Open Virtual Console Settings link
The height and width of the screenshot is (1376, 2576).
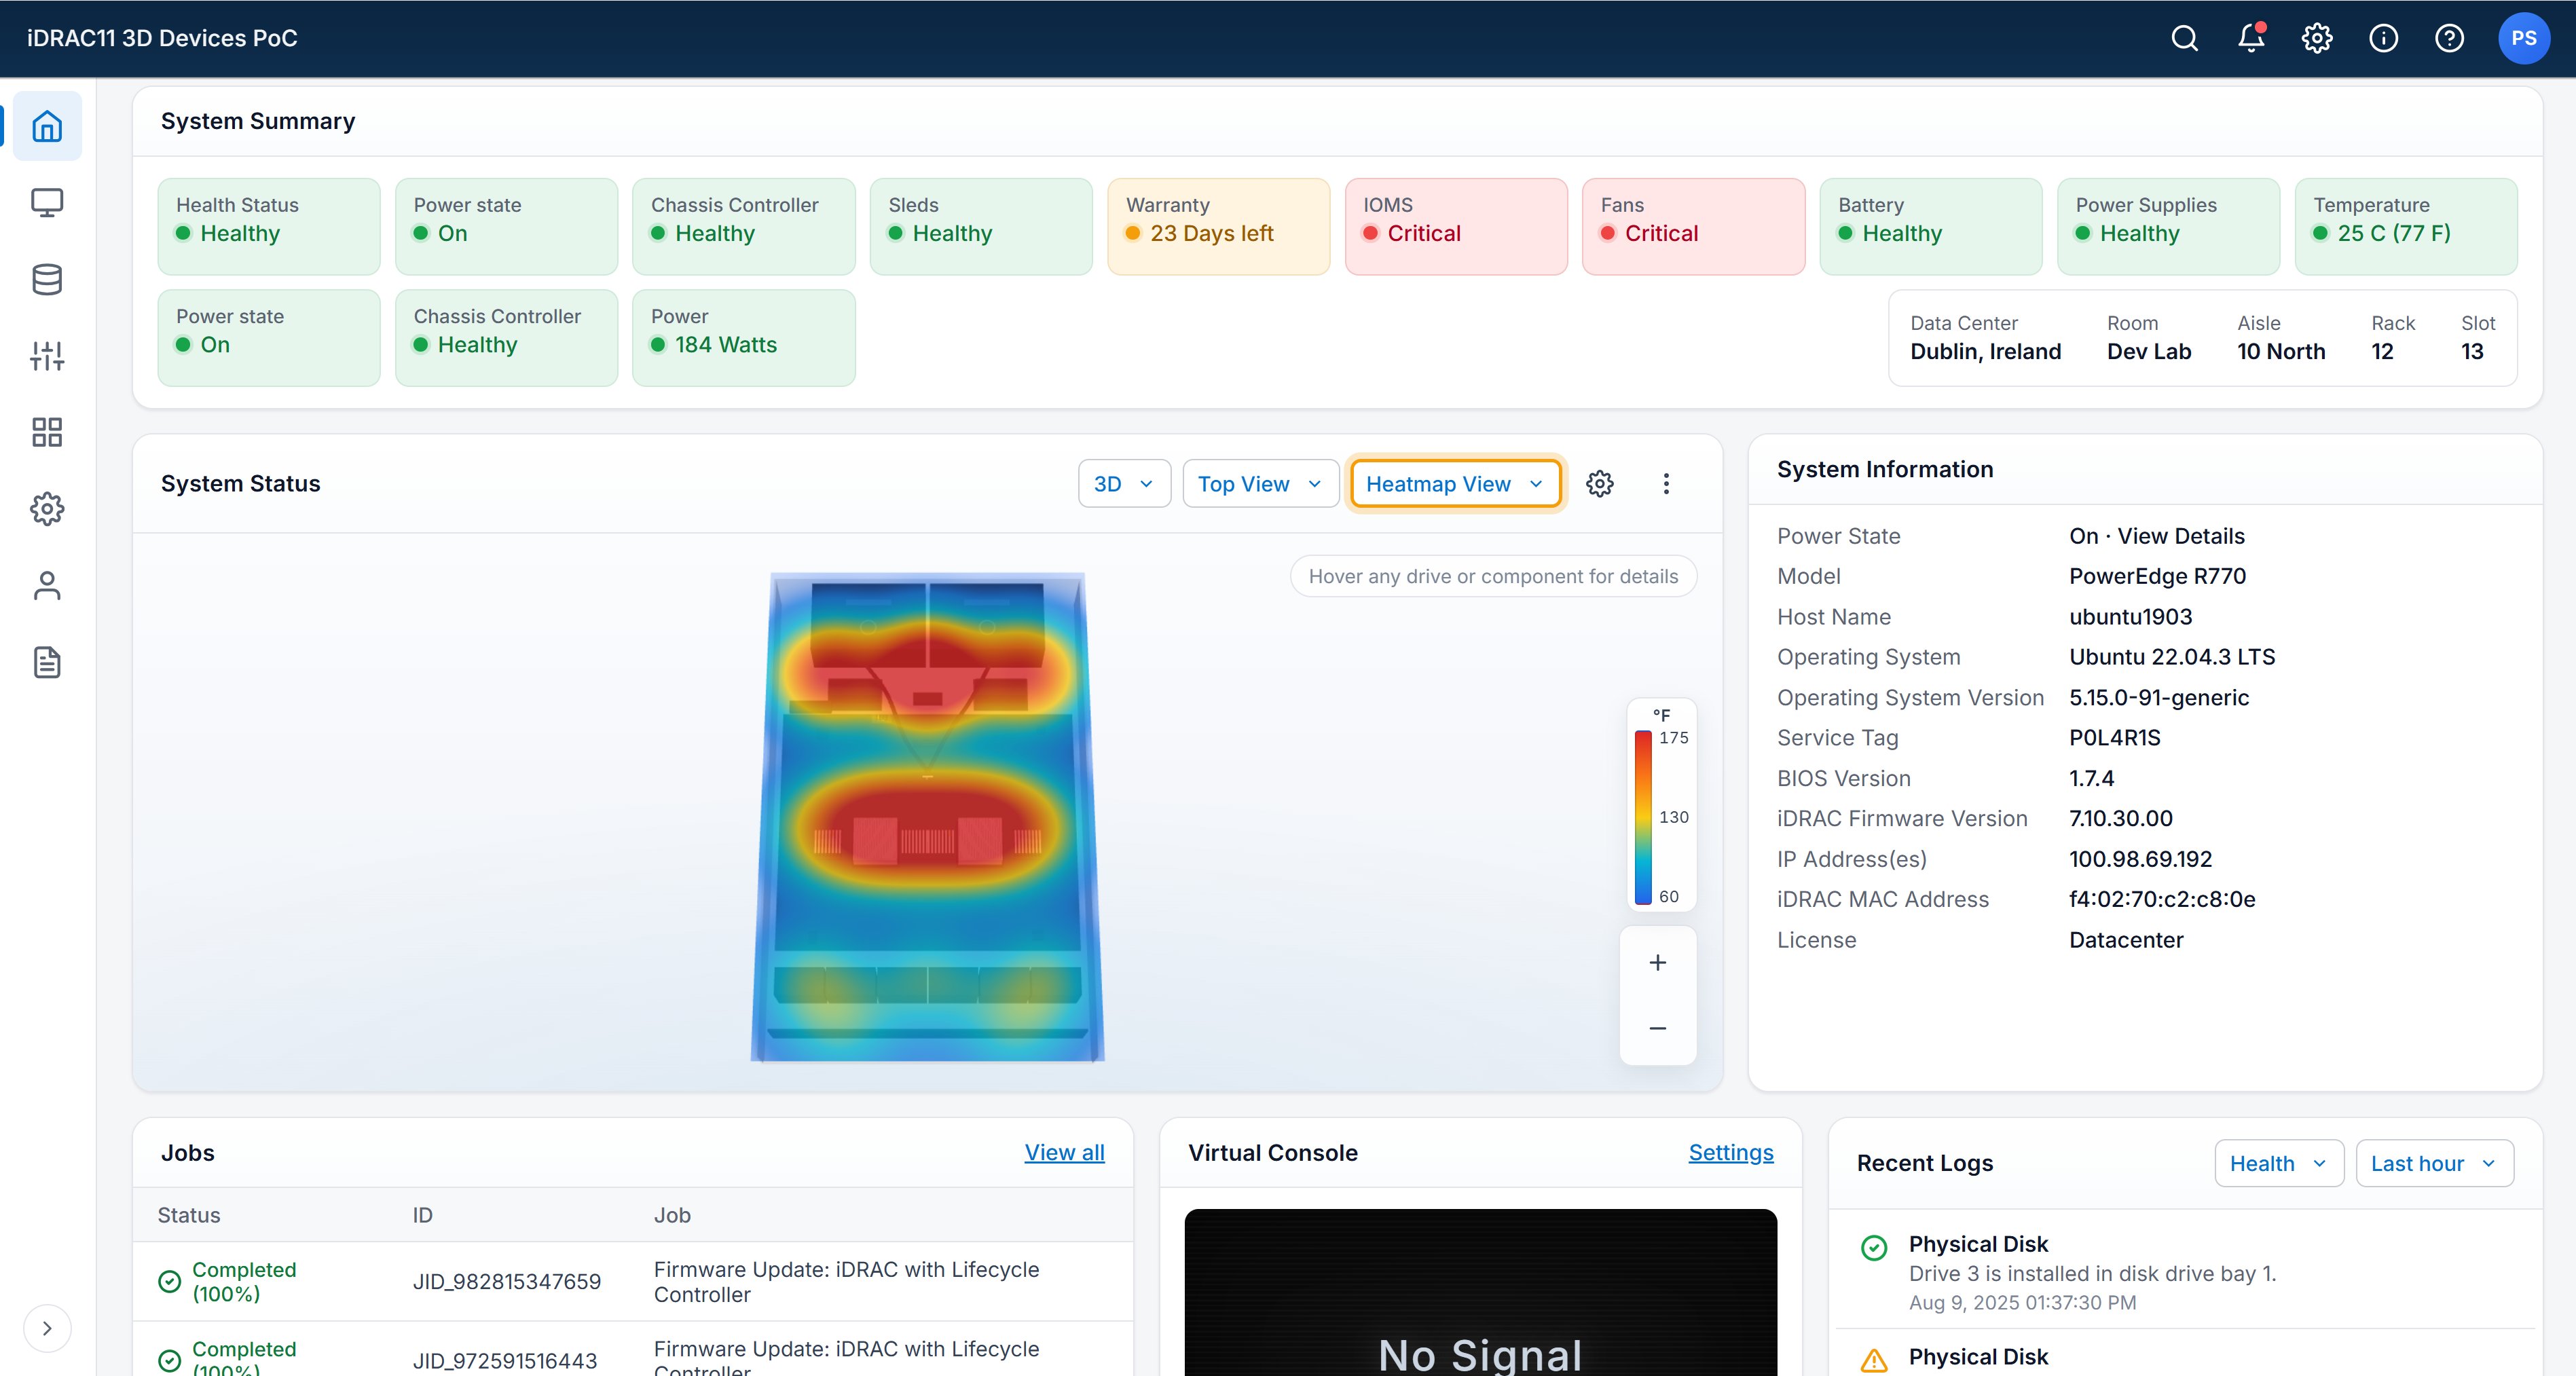(1731, 1152)
